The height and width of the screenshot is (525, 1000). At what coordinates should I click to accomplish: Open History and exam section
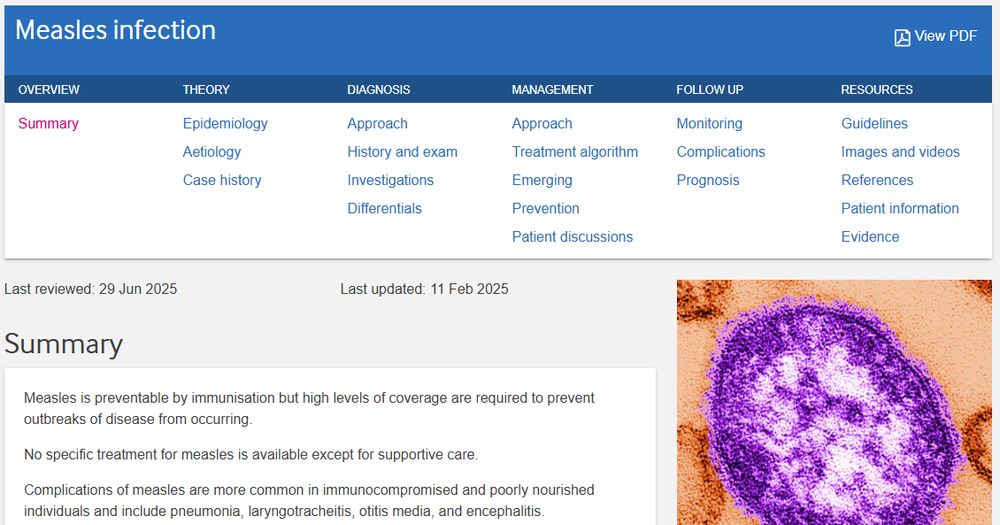point(402,152)
